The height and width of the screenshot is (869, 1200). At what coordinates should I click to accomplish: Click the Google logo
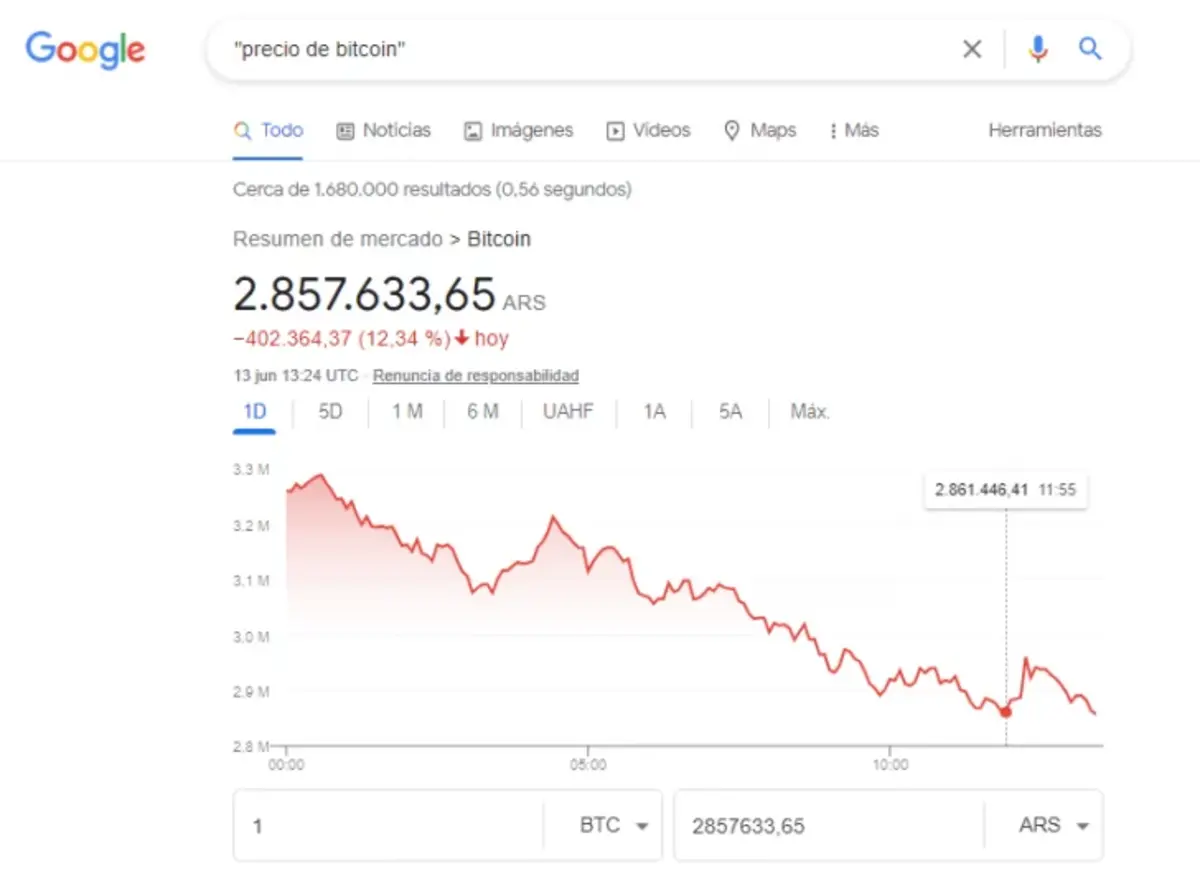[x=85, y=50]
